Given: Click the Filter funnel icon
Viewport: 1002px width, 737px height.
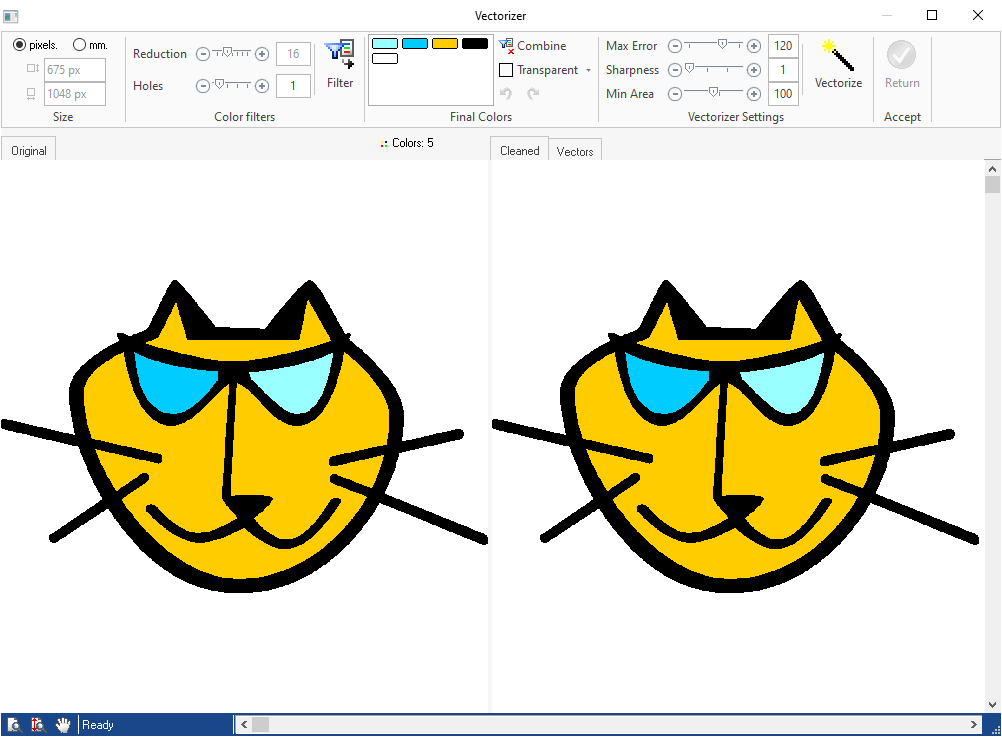Looking at the screenshot, I should point(340,54).
